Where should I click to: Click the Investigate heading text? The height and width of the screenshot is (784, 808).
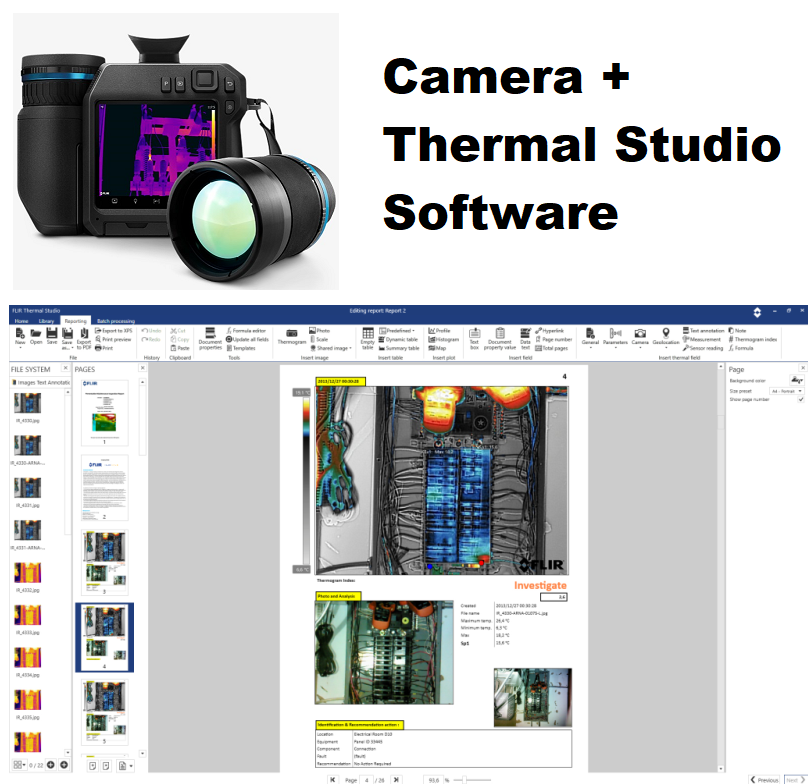click(x=540, y=586)
